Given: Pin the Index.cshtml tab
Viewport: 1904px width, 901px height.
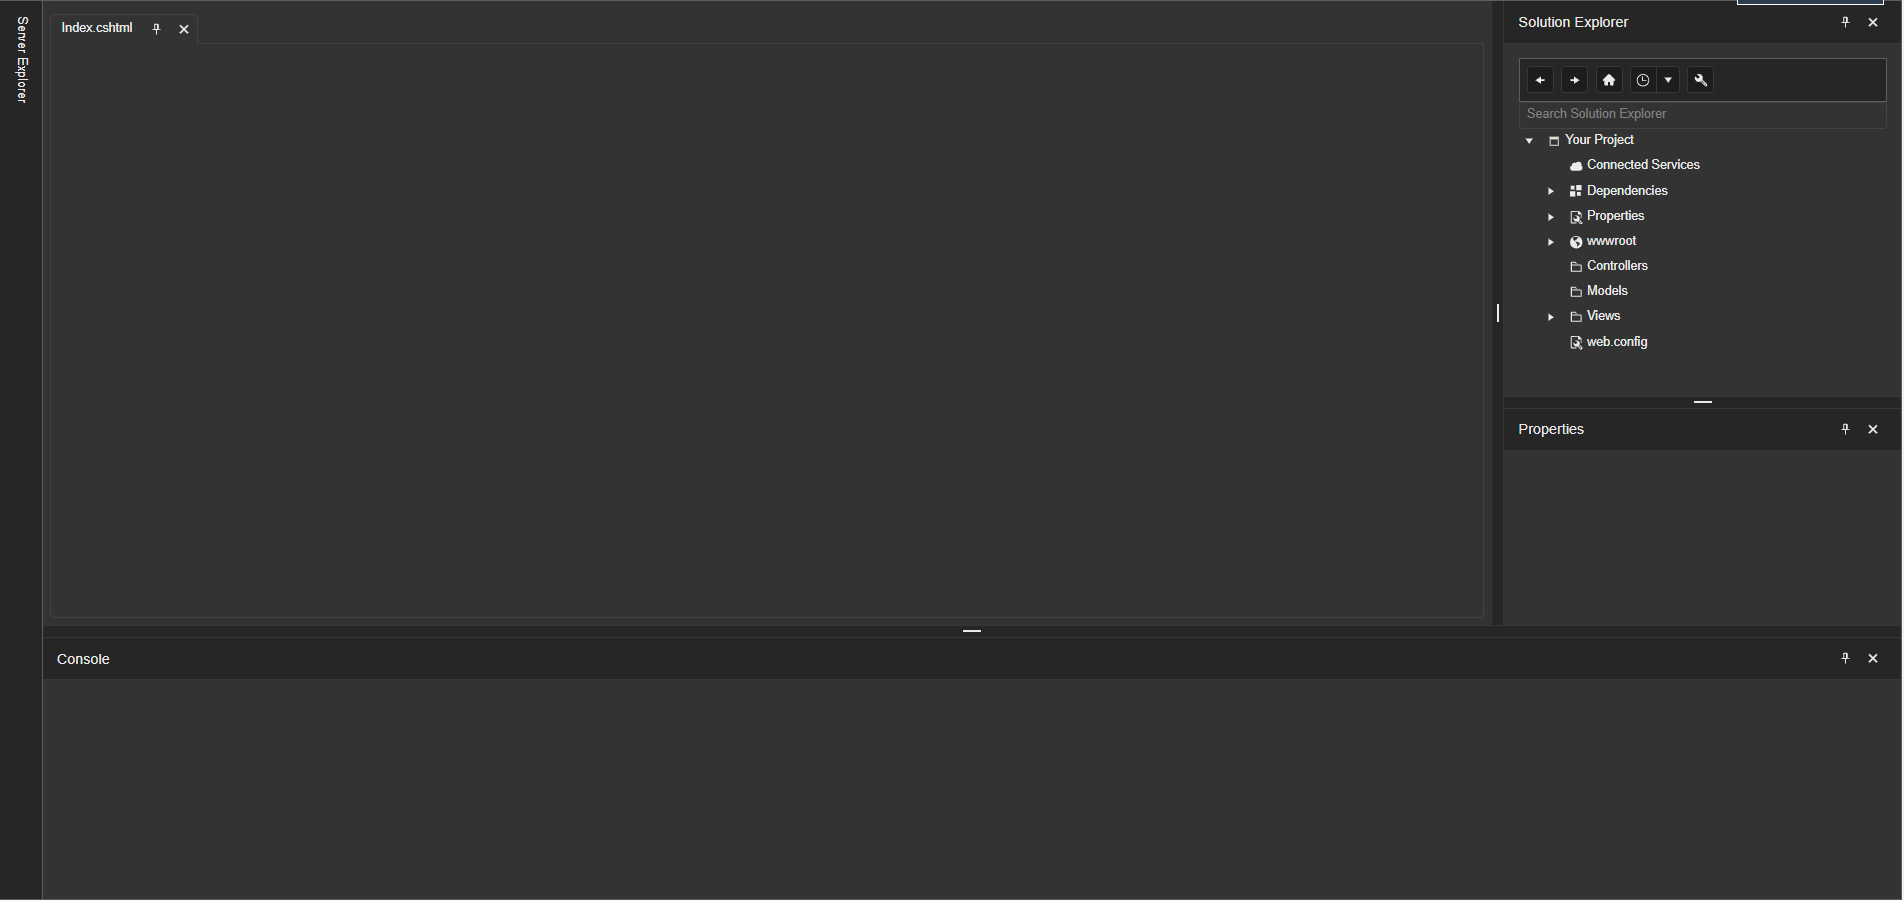Looking at the screenshot, I should 156,29.
